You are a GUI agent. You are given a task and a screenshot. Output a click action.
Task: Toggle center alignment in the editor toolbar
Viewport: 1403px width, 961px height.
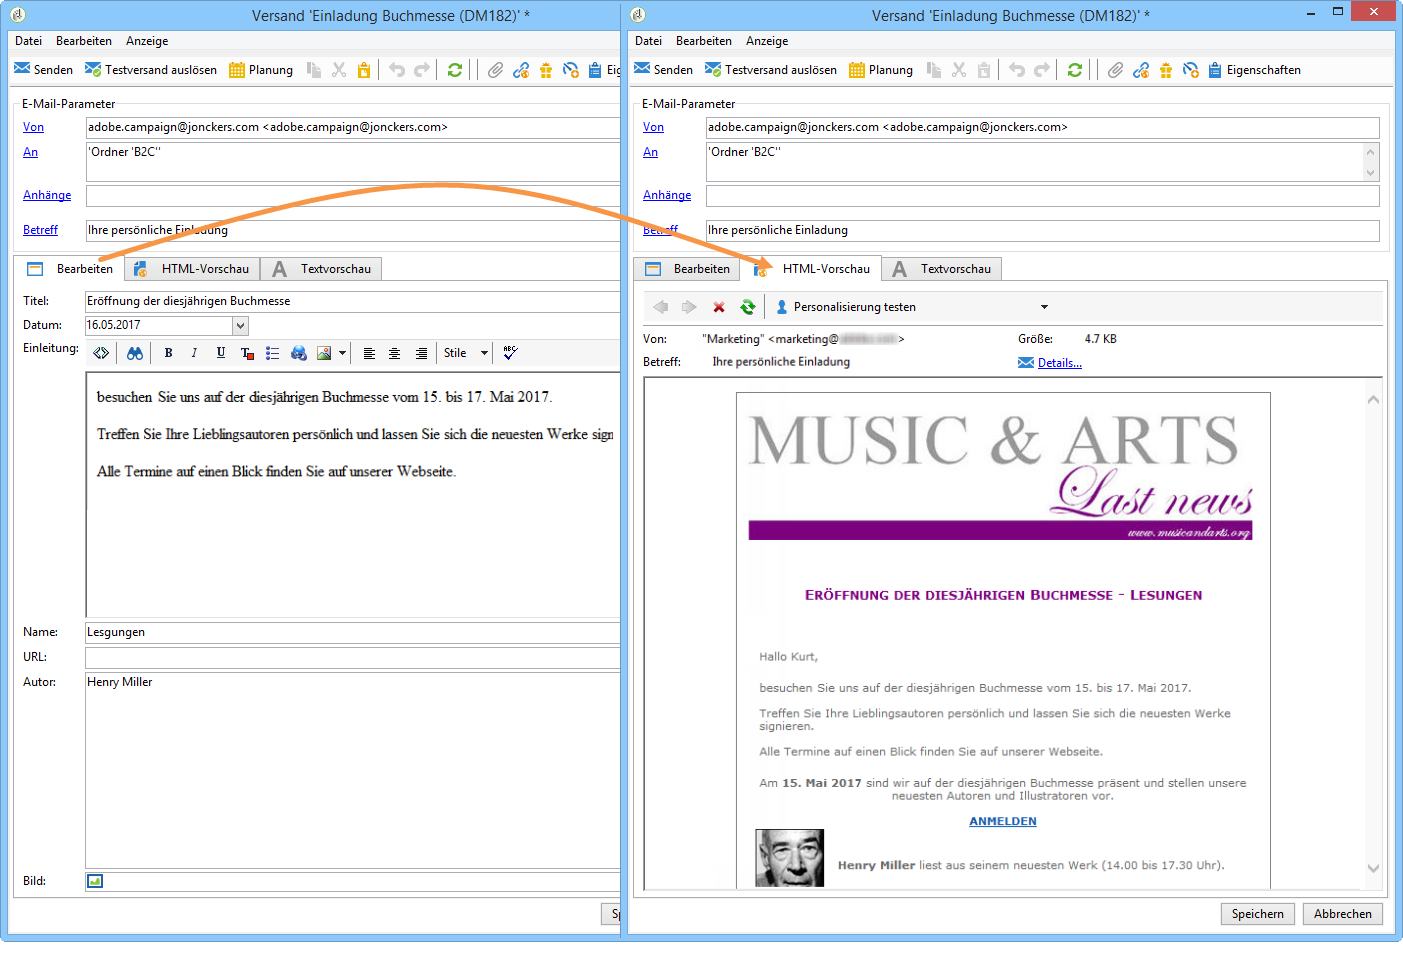click(x=395, y=353)
